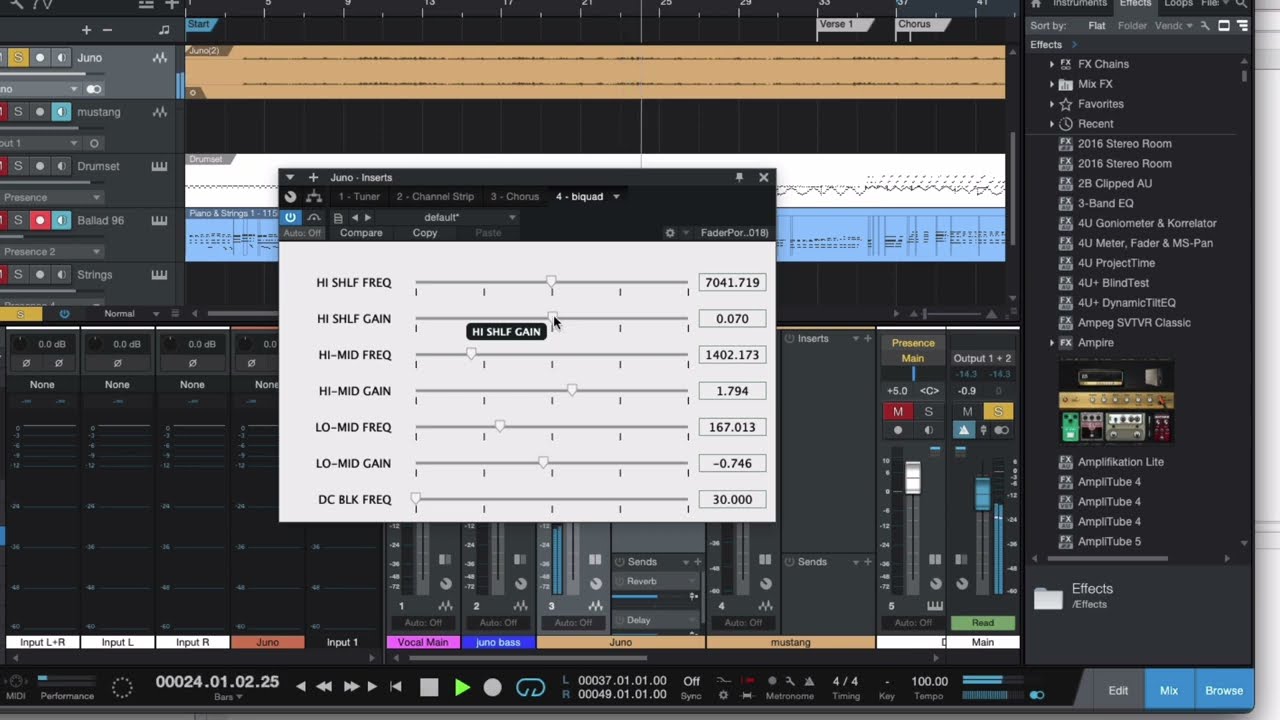Switch to the 1 - Tuner insert tab
1280x720 pixels.
[x=359, y=197]
